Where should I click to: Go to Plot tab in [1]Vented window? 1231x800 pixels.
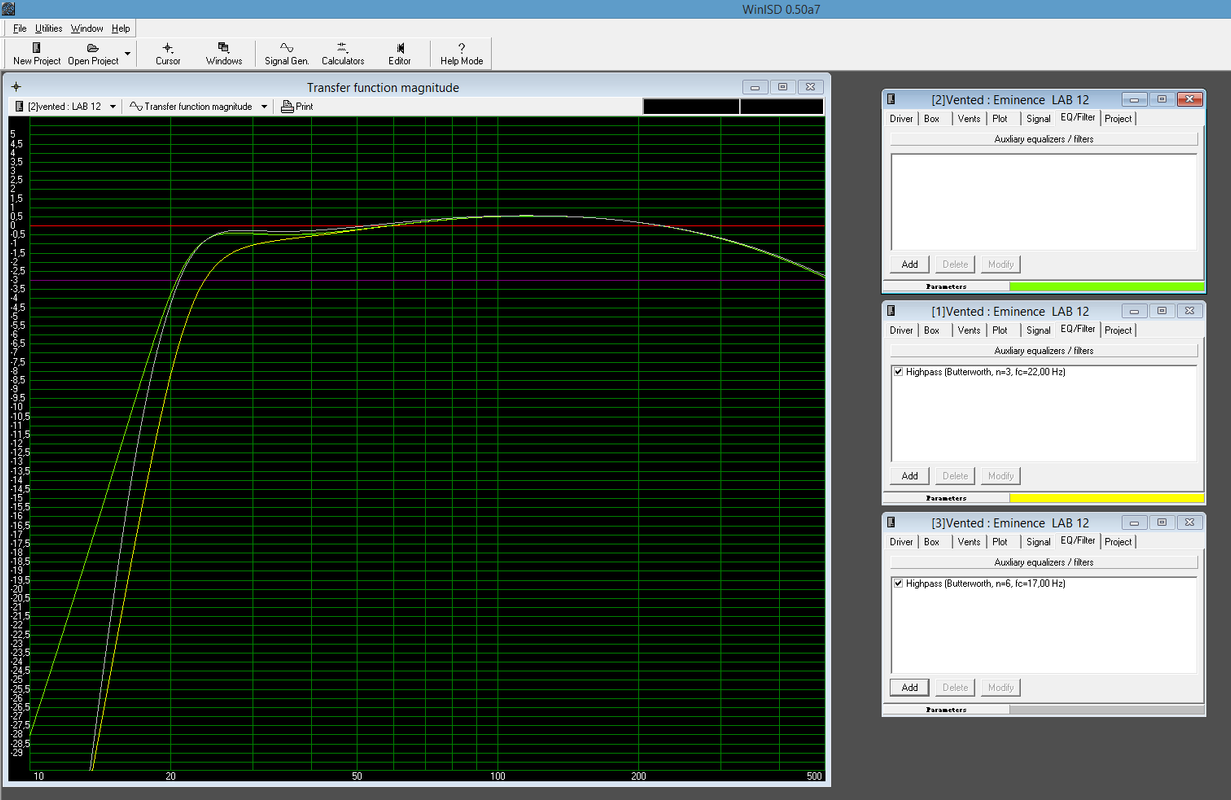[x=1000, y=330]
